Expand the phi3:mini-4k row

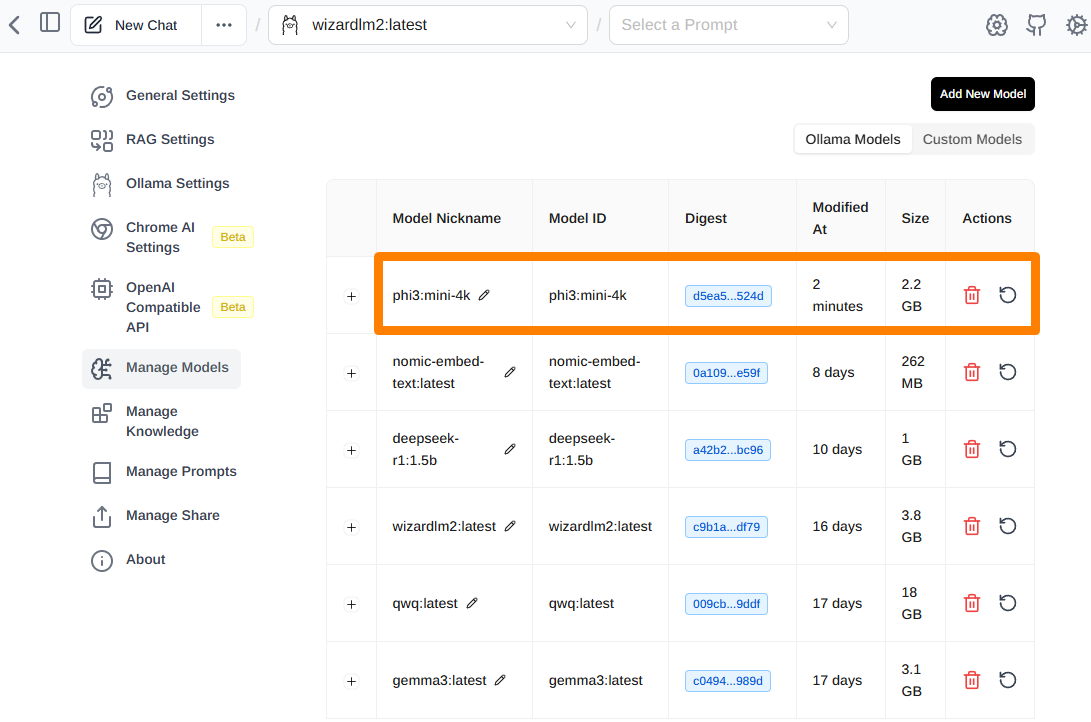pos(351,296)
